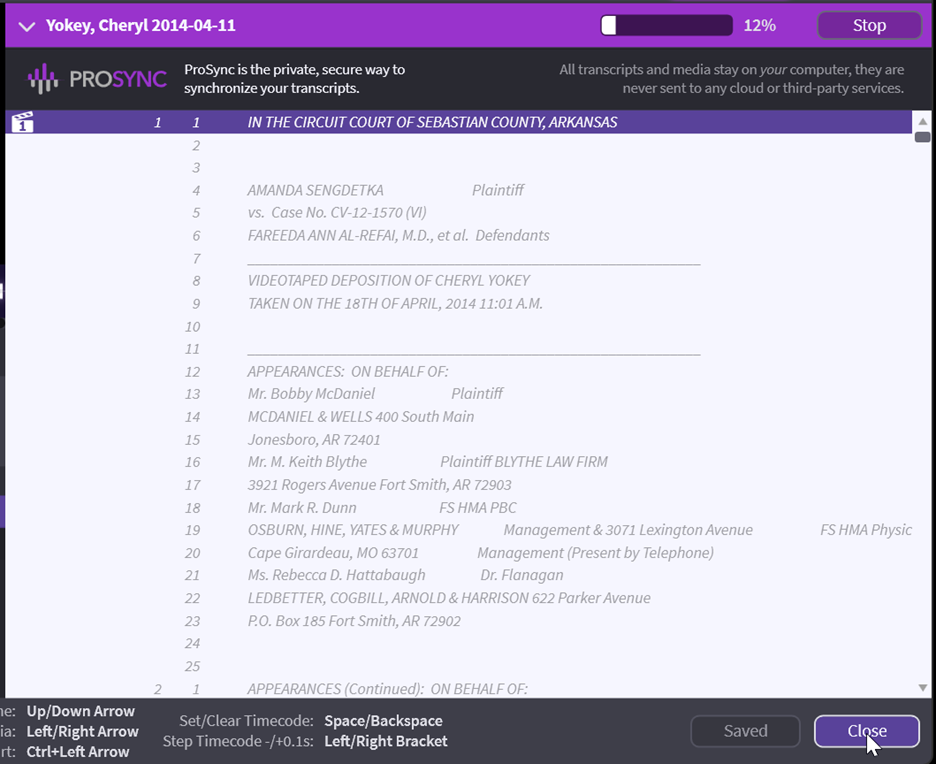Click the transcript scrollbar thumb
936x764 pixels.
click(x=922, y=137)
